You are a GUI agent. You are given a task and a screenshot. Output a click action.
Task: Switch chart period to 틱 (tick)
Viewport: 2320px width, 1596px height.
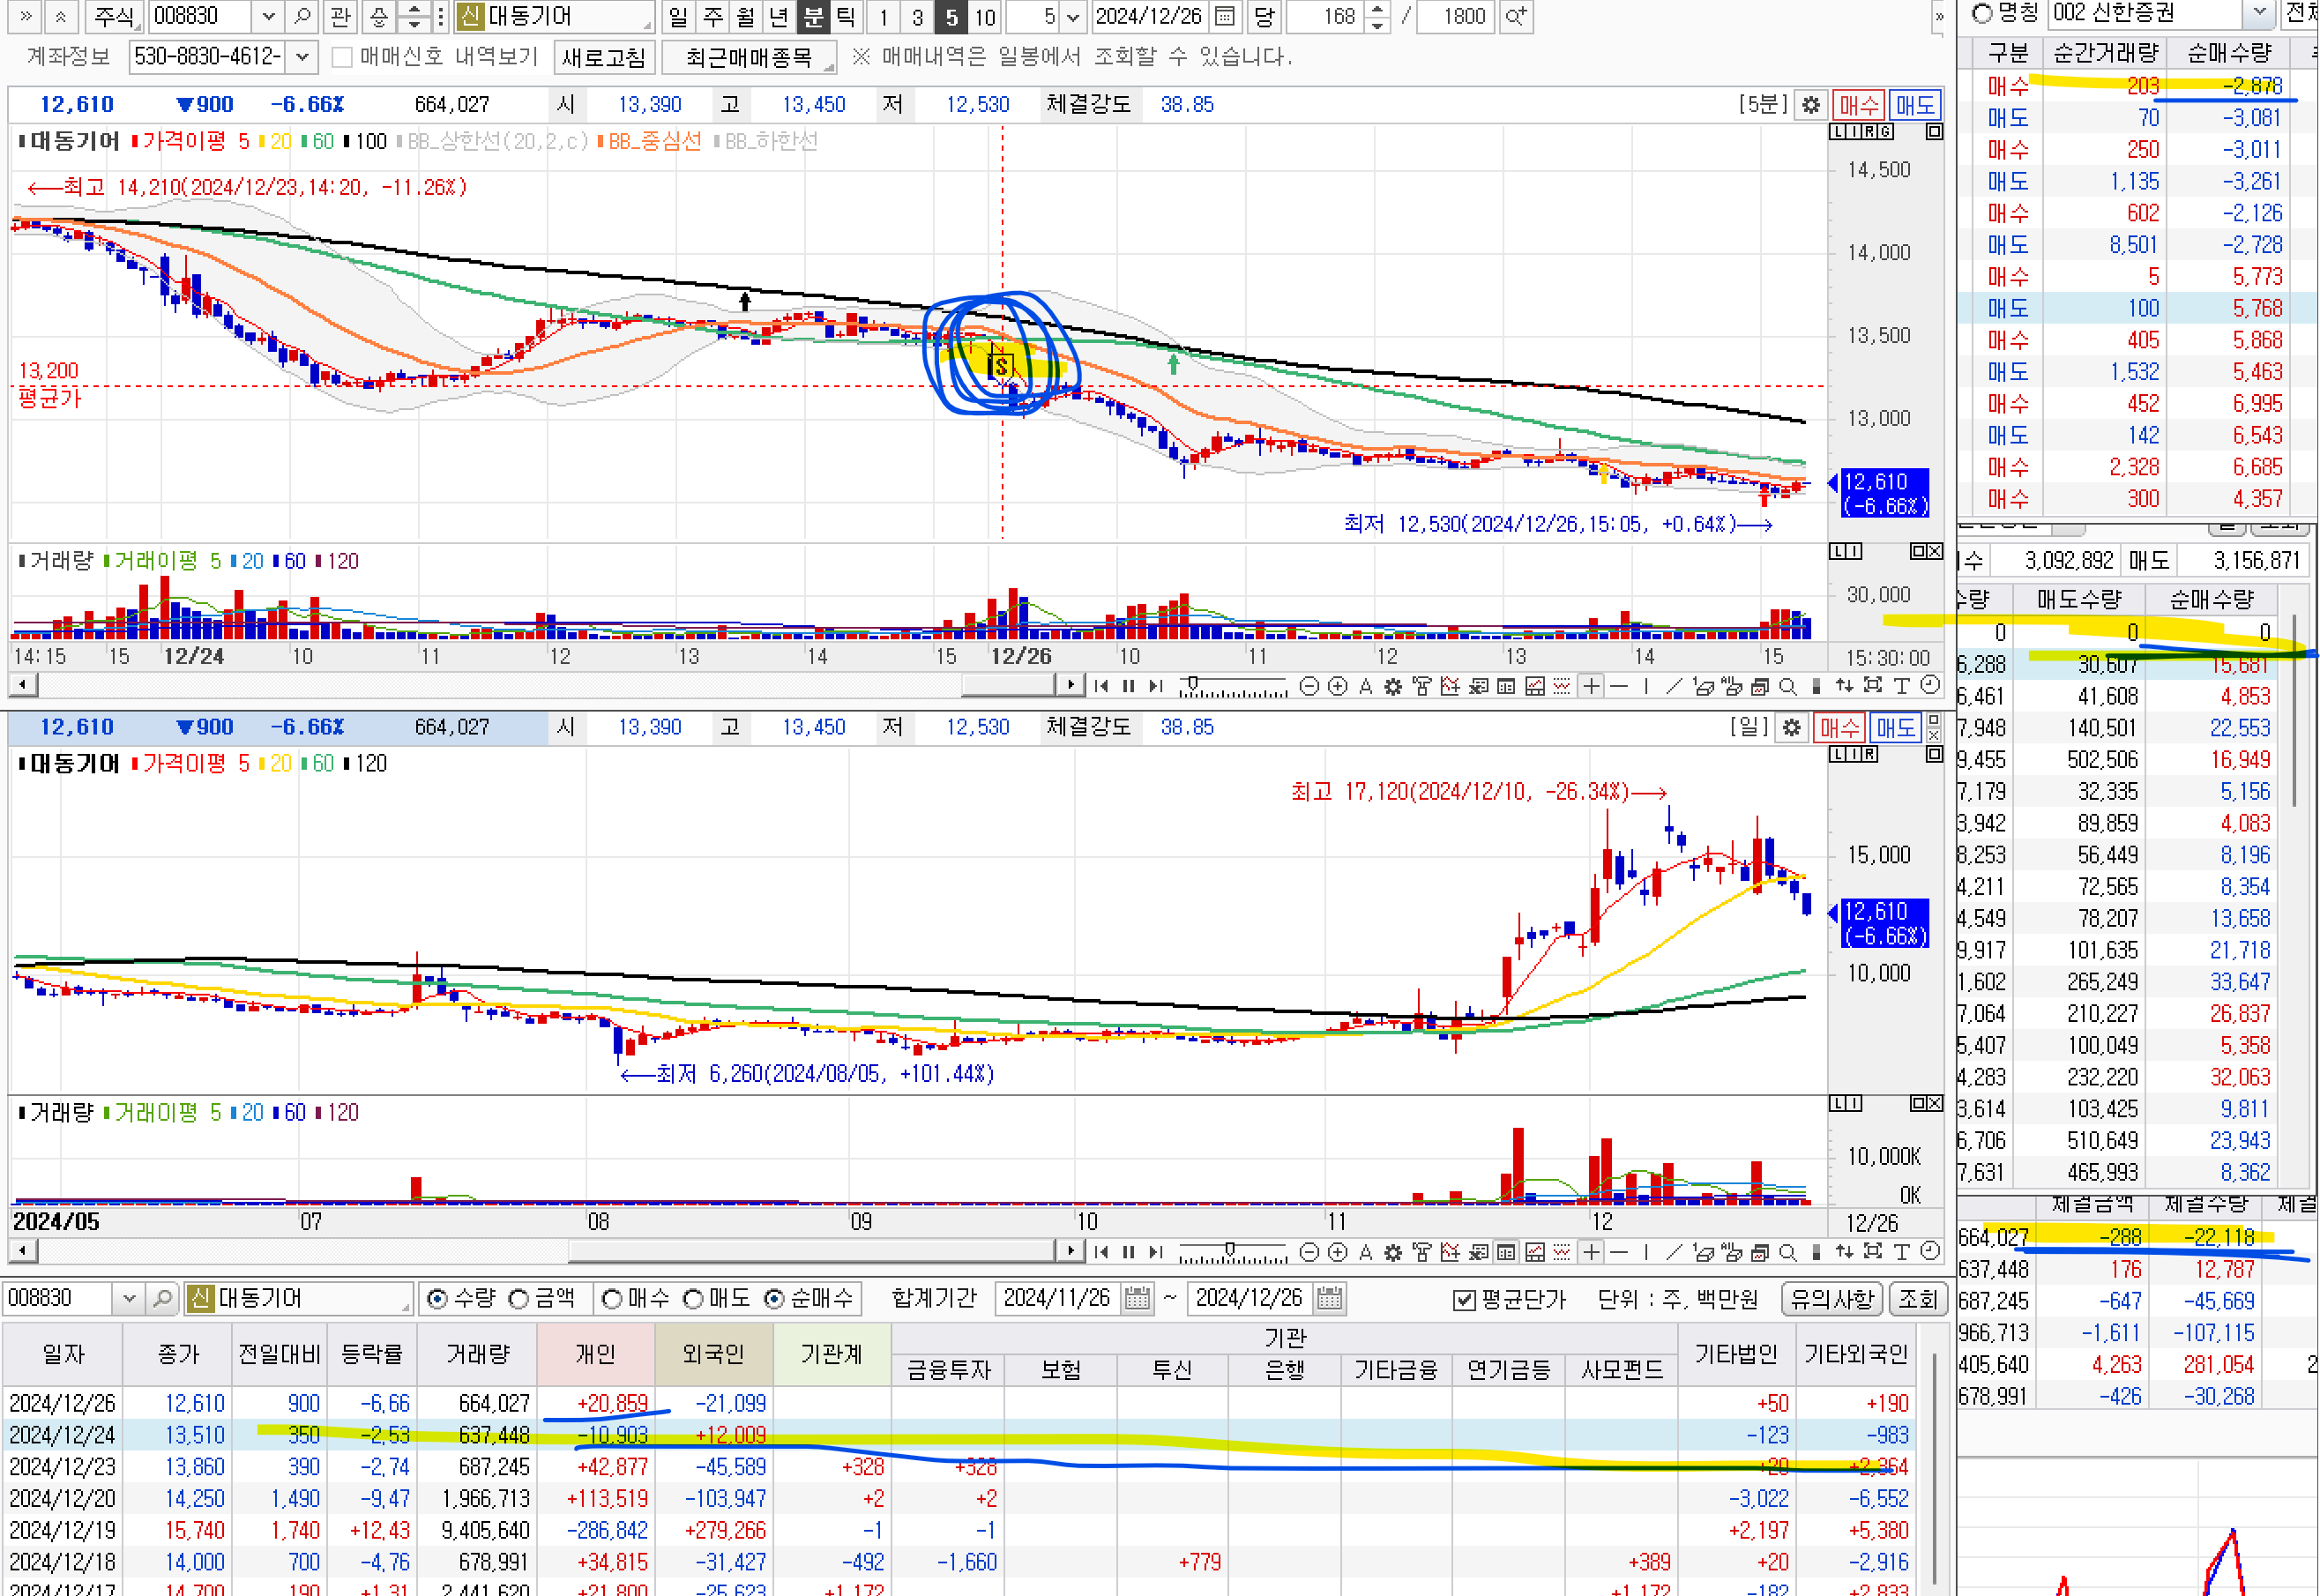pyautogui.click(x=845, y=16)
